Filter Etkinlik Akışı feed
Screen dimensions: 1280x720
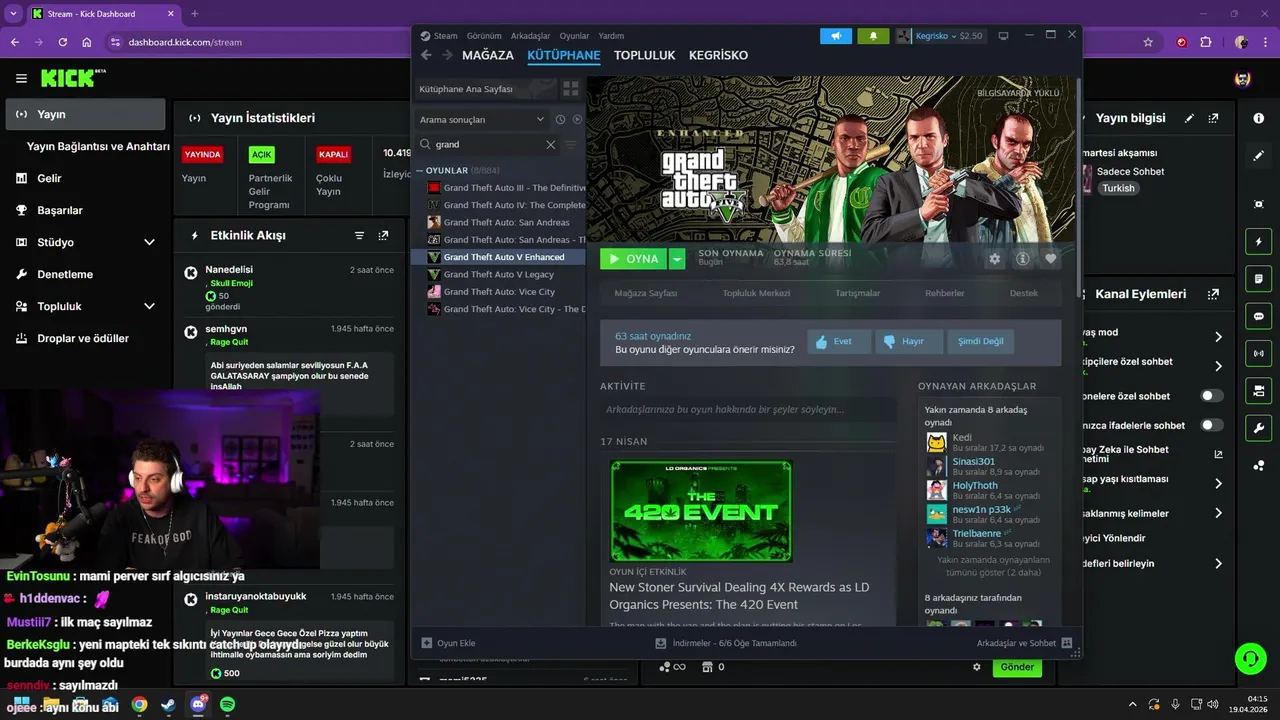[359, 235]
